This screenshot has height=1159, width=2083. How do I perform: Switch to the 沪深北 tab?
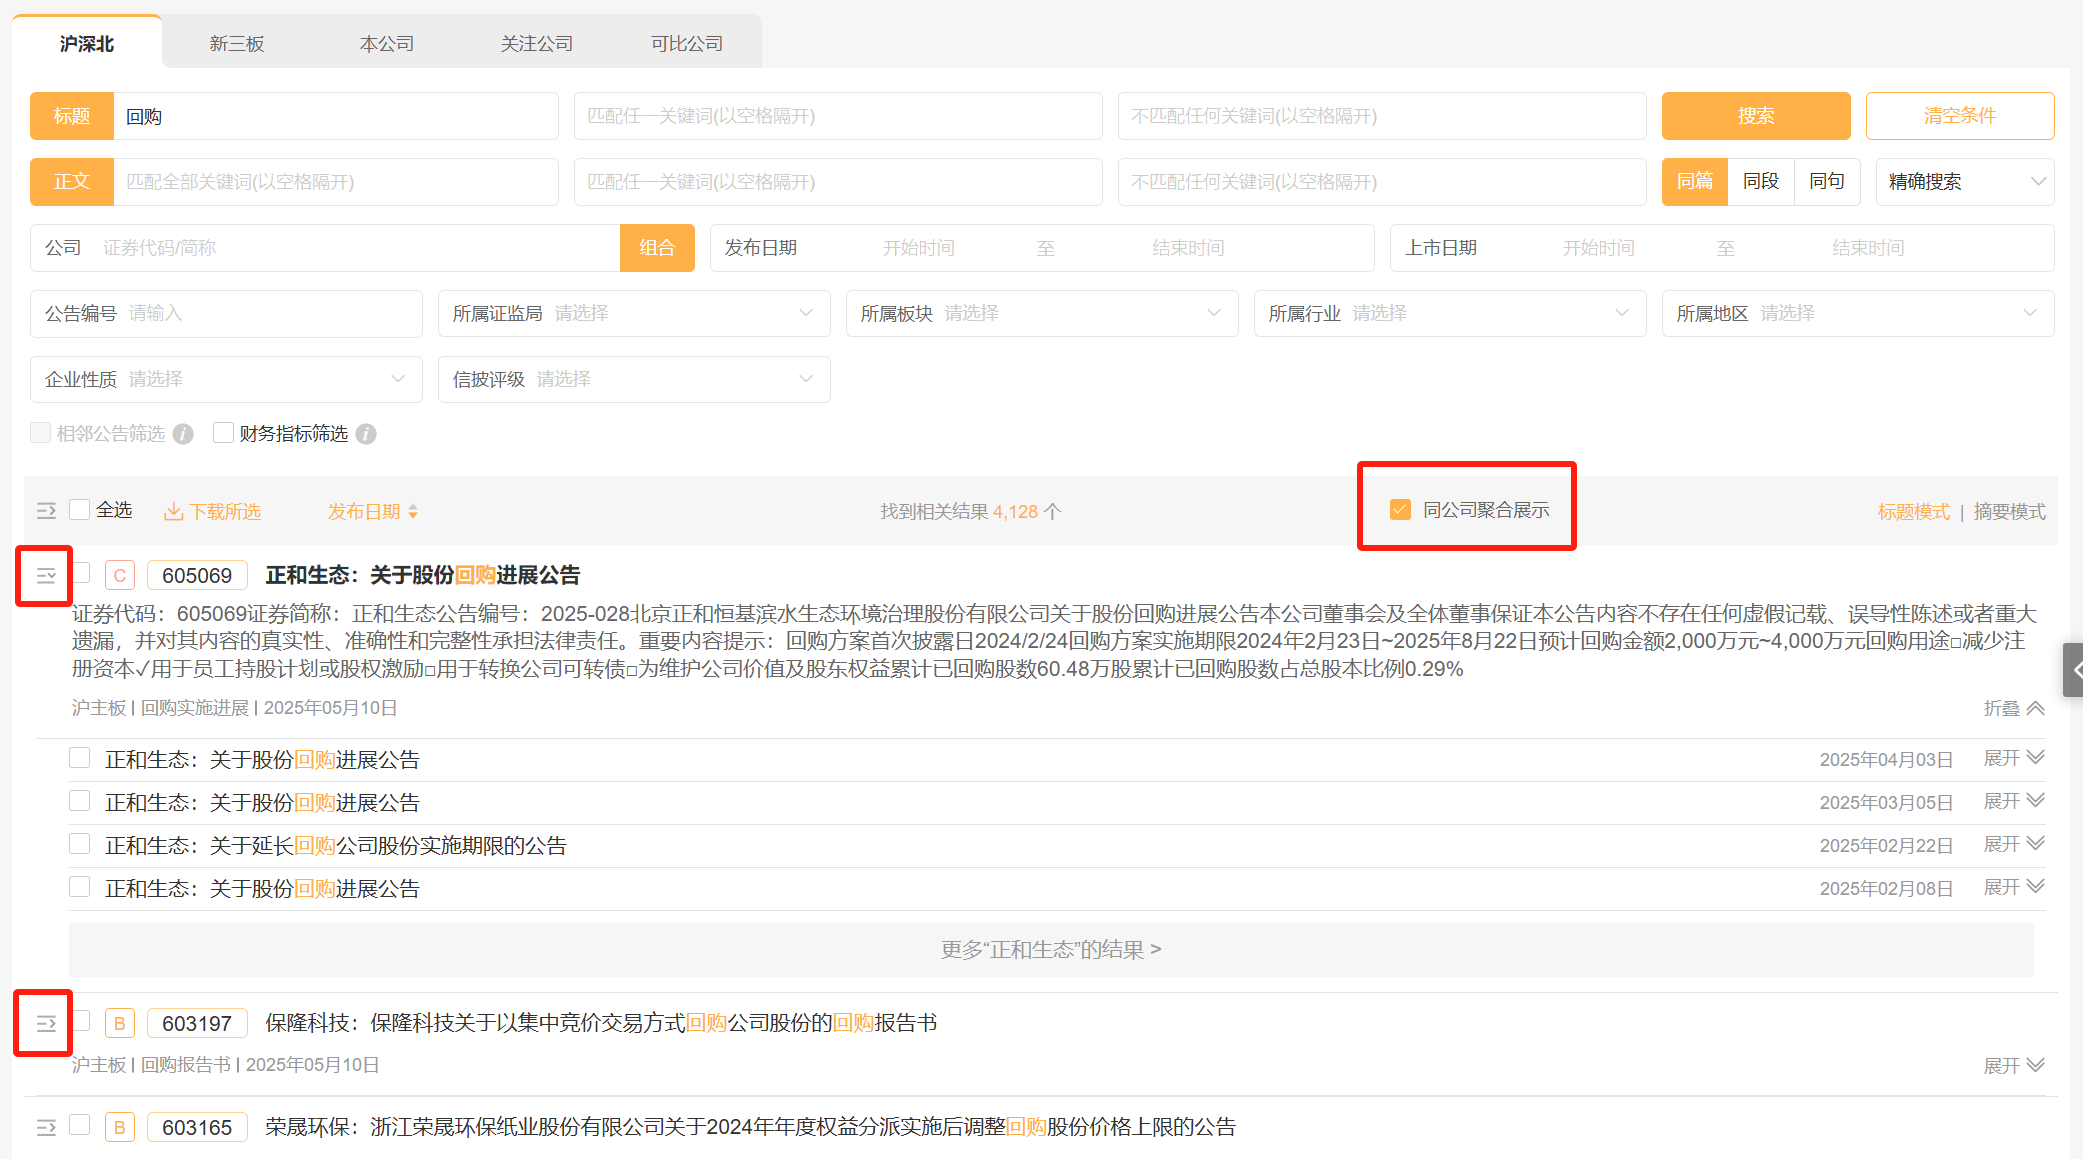pyautogui.click(x=87, y=44)
